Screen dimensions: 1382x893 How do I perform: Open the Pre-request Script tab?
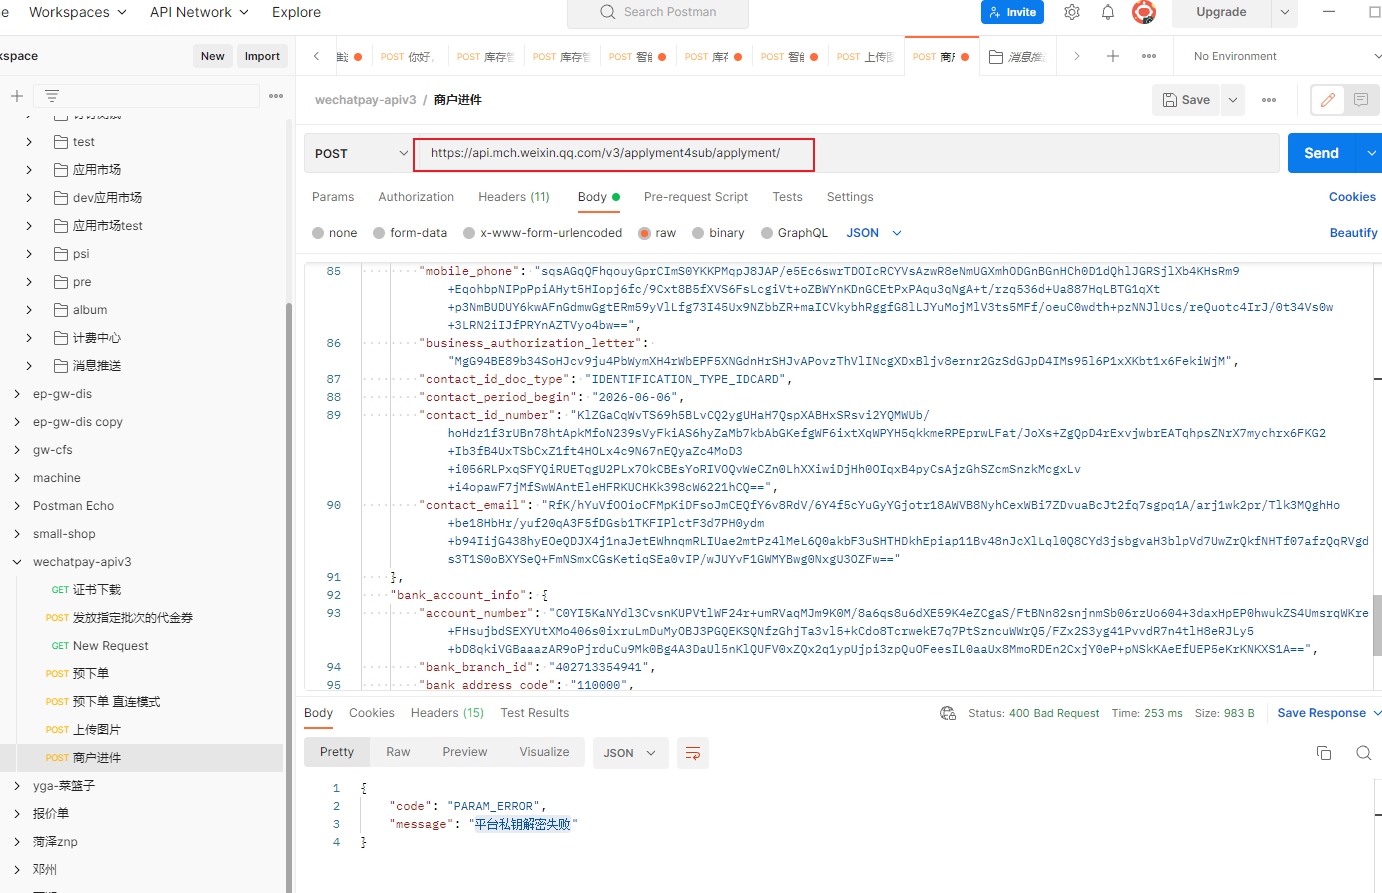click(x=696, y=197)
